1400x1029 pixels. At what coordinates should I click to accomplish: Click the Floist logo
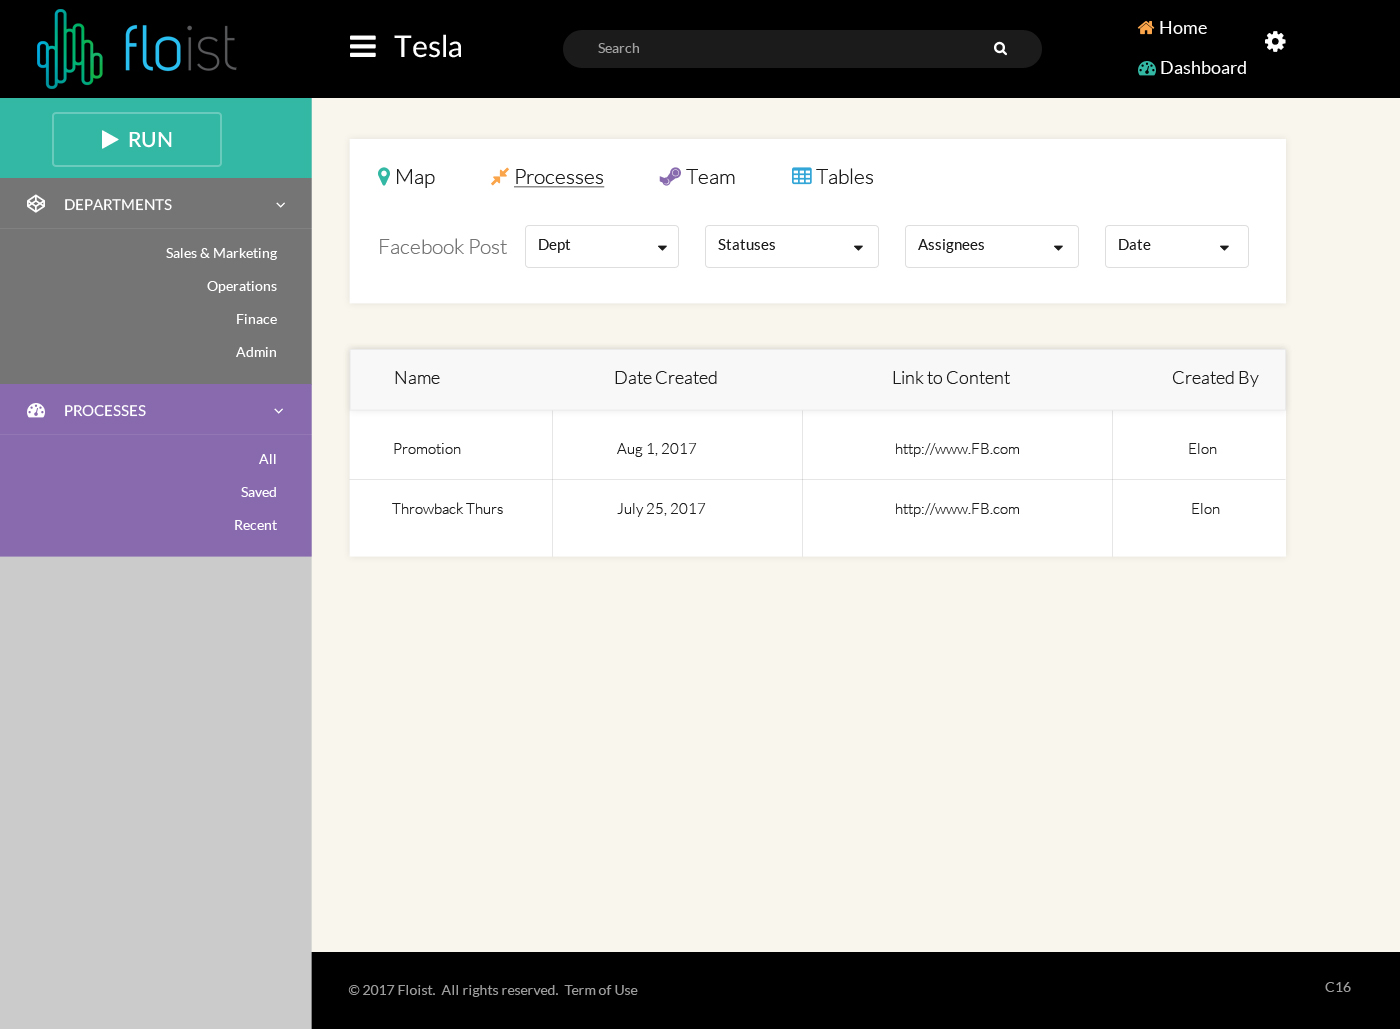[137, 49]
